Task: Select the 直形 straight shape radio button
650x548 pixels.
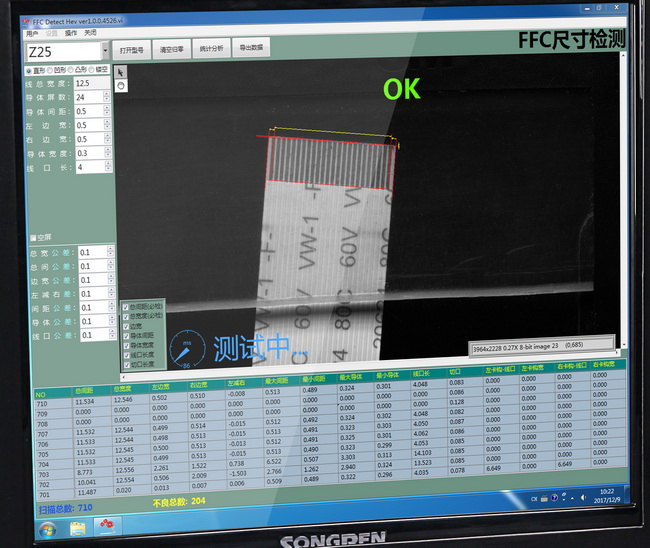Action: [28, 71]
